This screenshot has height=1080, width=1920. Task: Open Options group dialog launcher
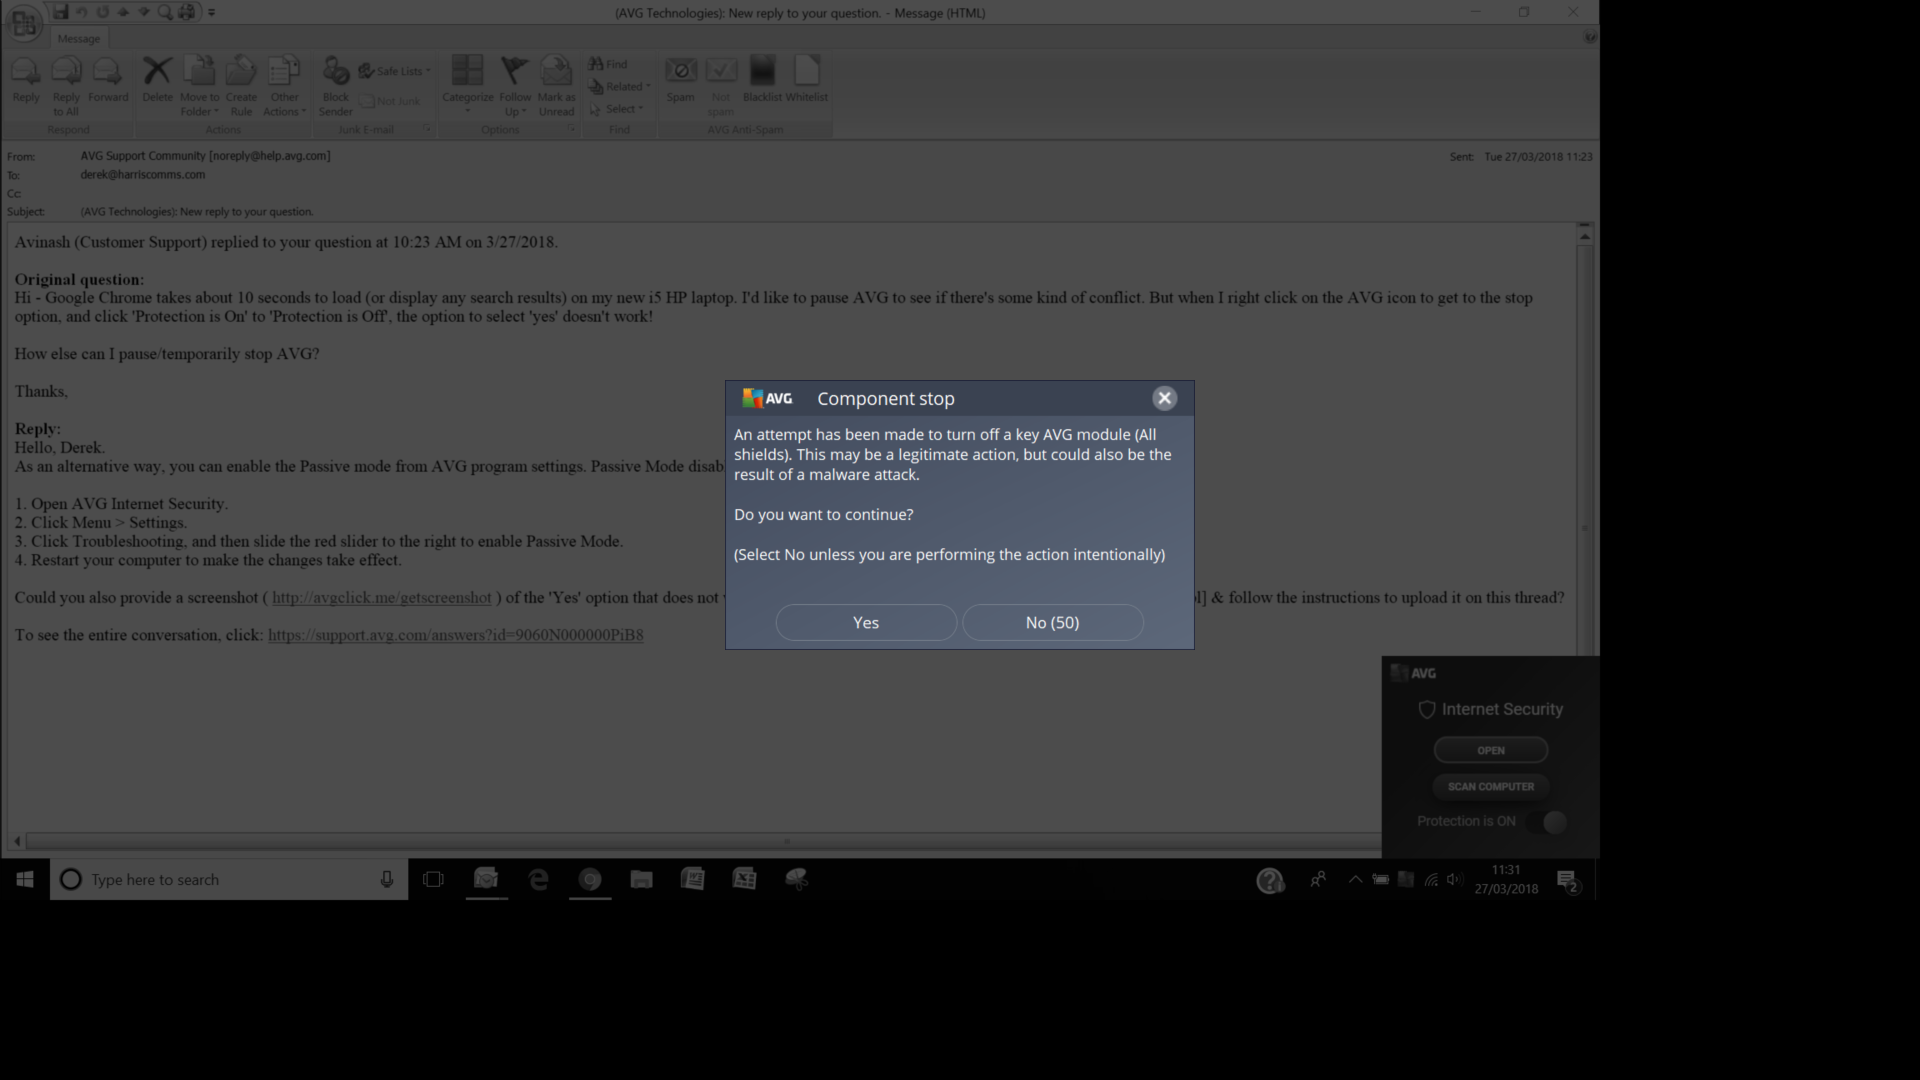(572, 129)
